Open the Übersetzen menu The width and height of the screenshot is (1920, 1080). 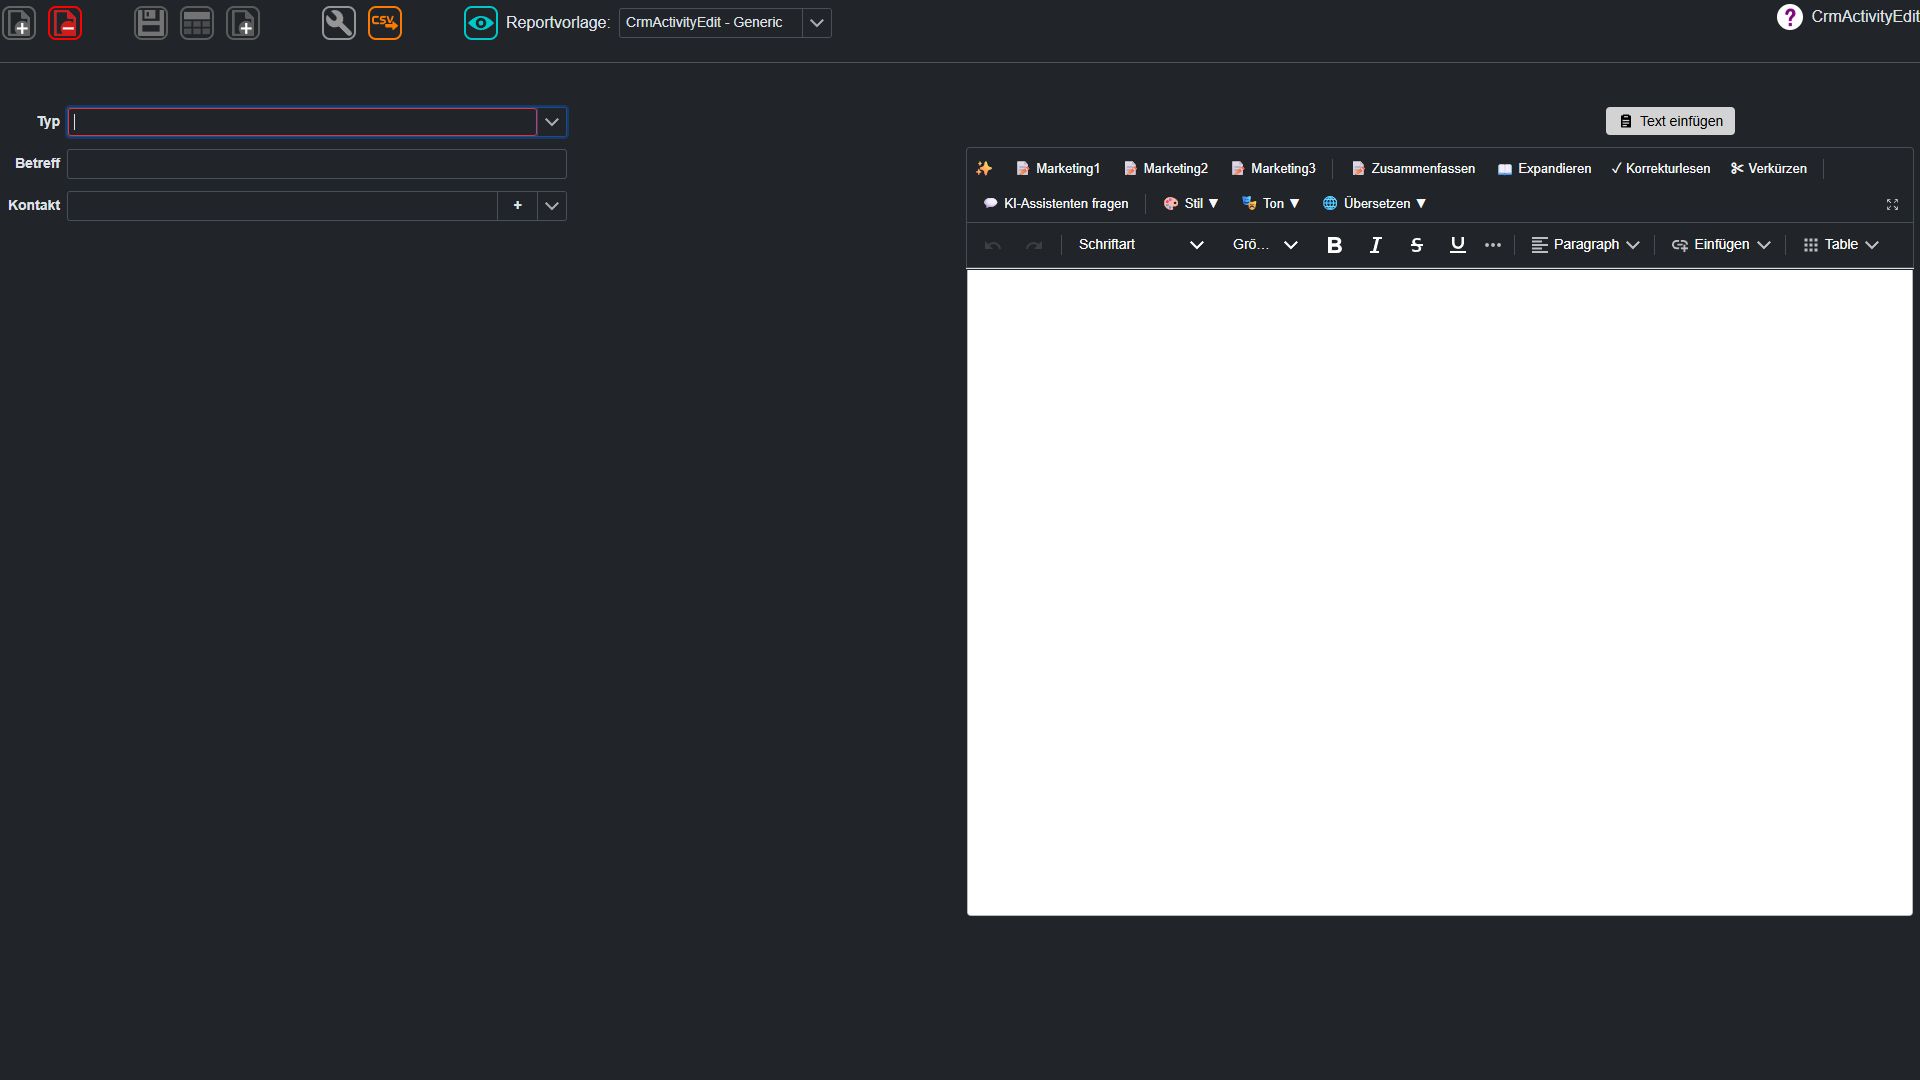(1374, 203)
